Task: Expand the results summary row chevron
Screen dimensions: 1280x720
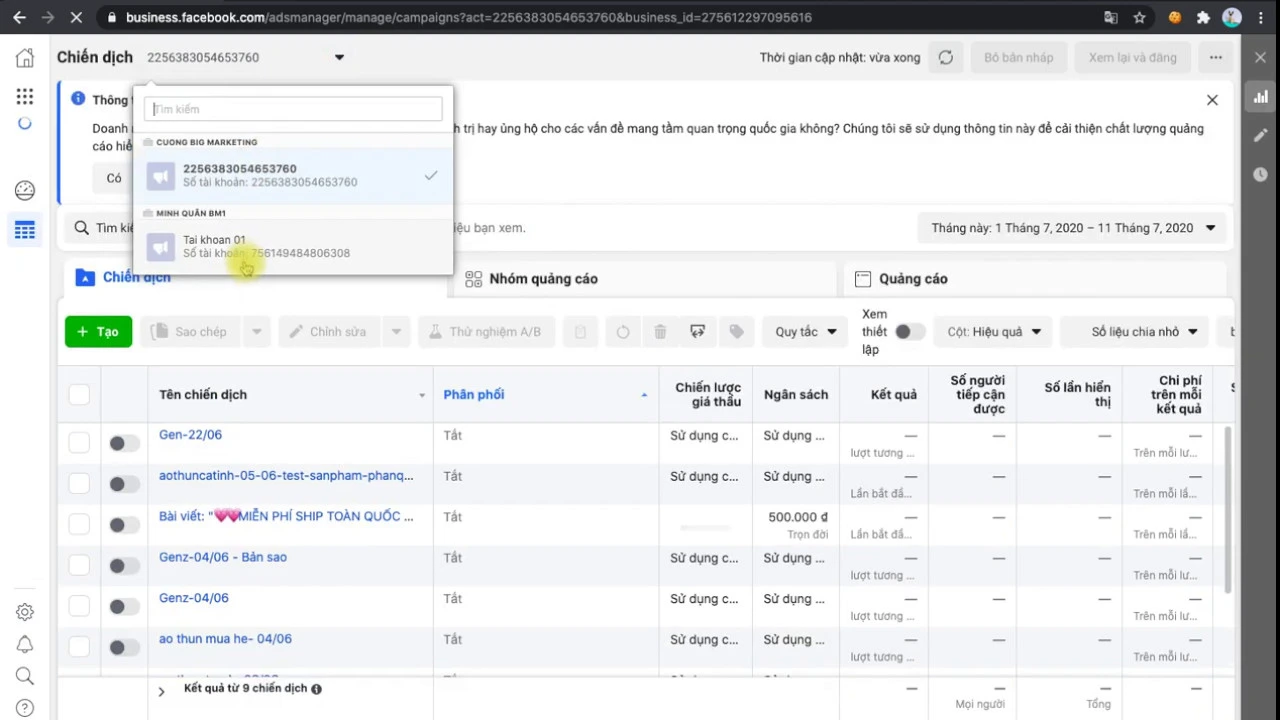Action: [x=161, y=691]
